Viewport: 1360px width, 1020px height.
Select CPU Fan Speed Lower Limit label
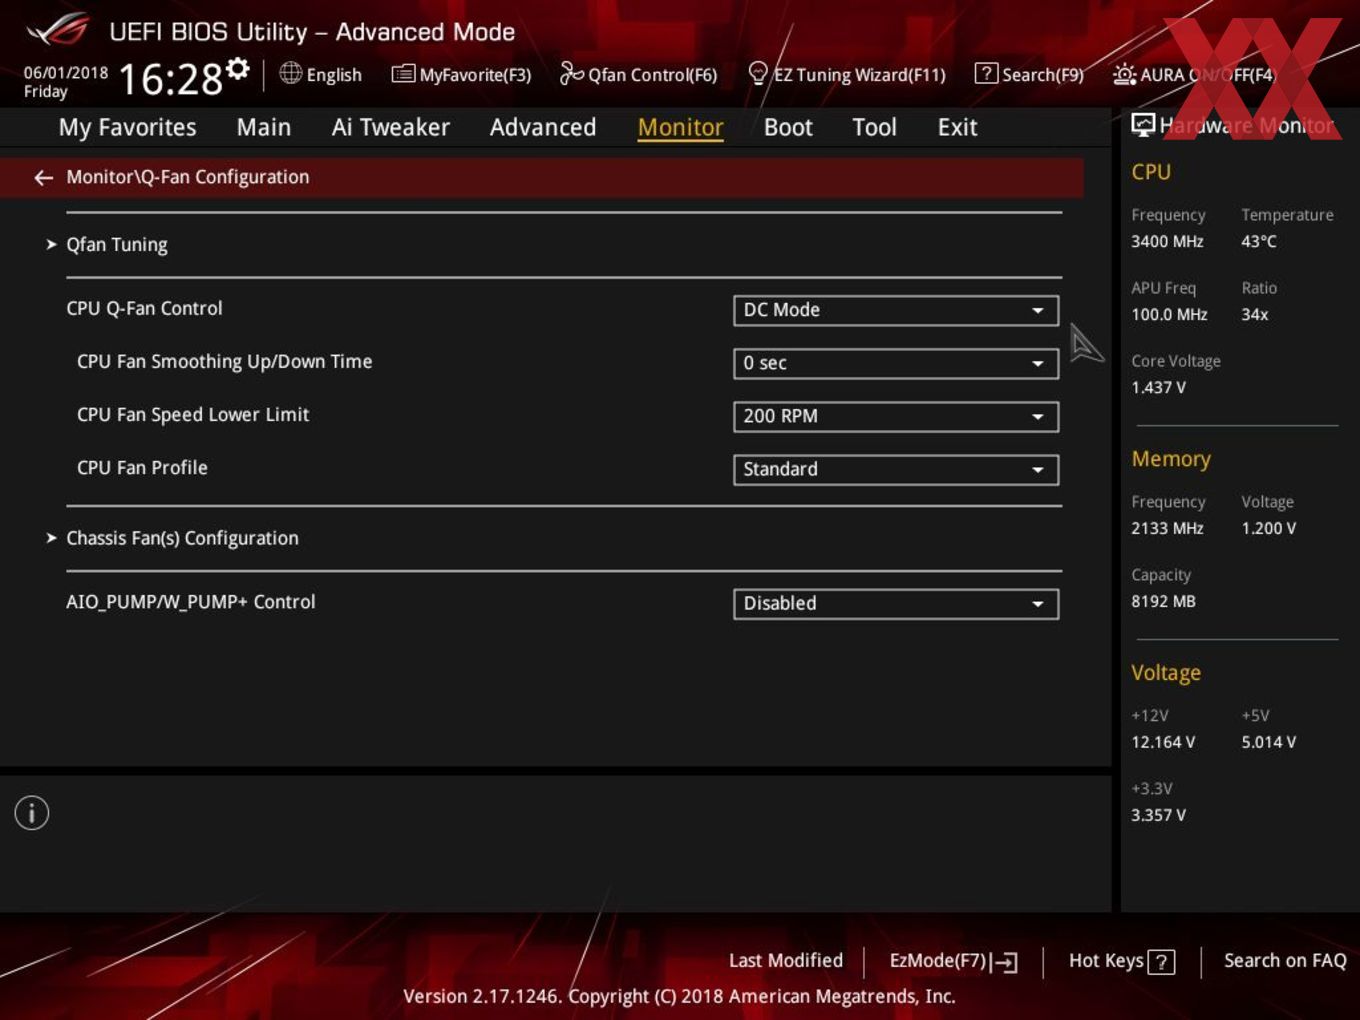[193, 414]
